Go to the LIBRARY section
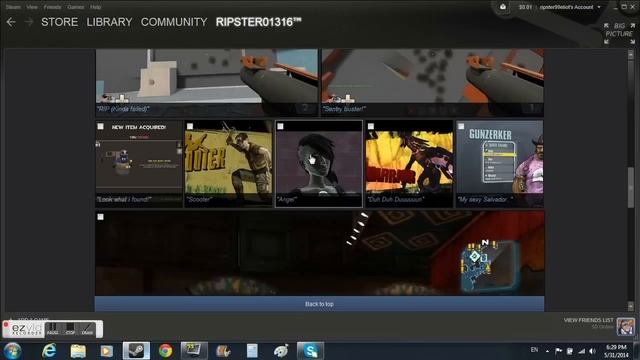The width and height of the screenshot is (640, 360). [x=109, y=22]
